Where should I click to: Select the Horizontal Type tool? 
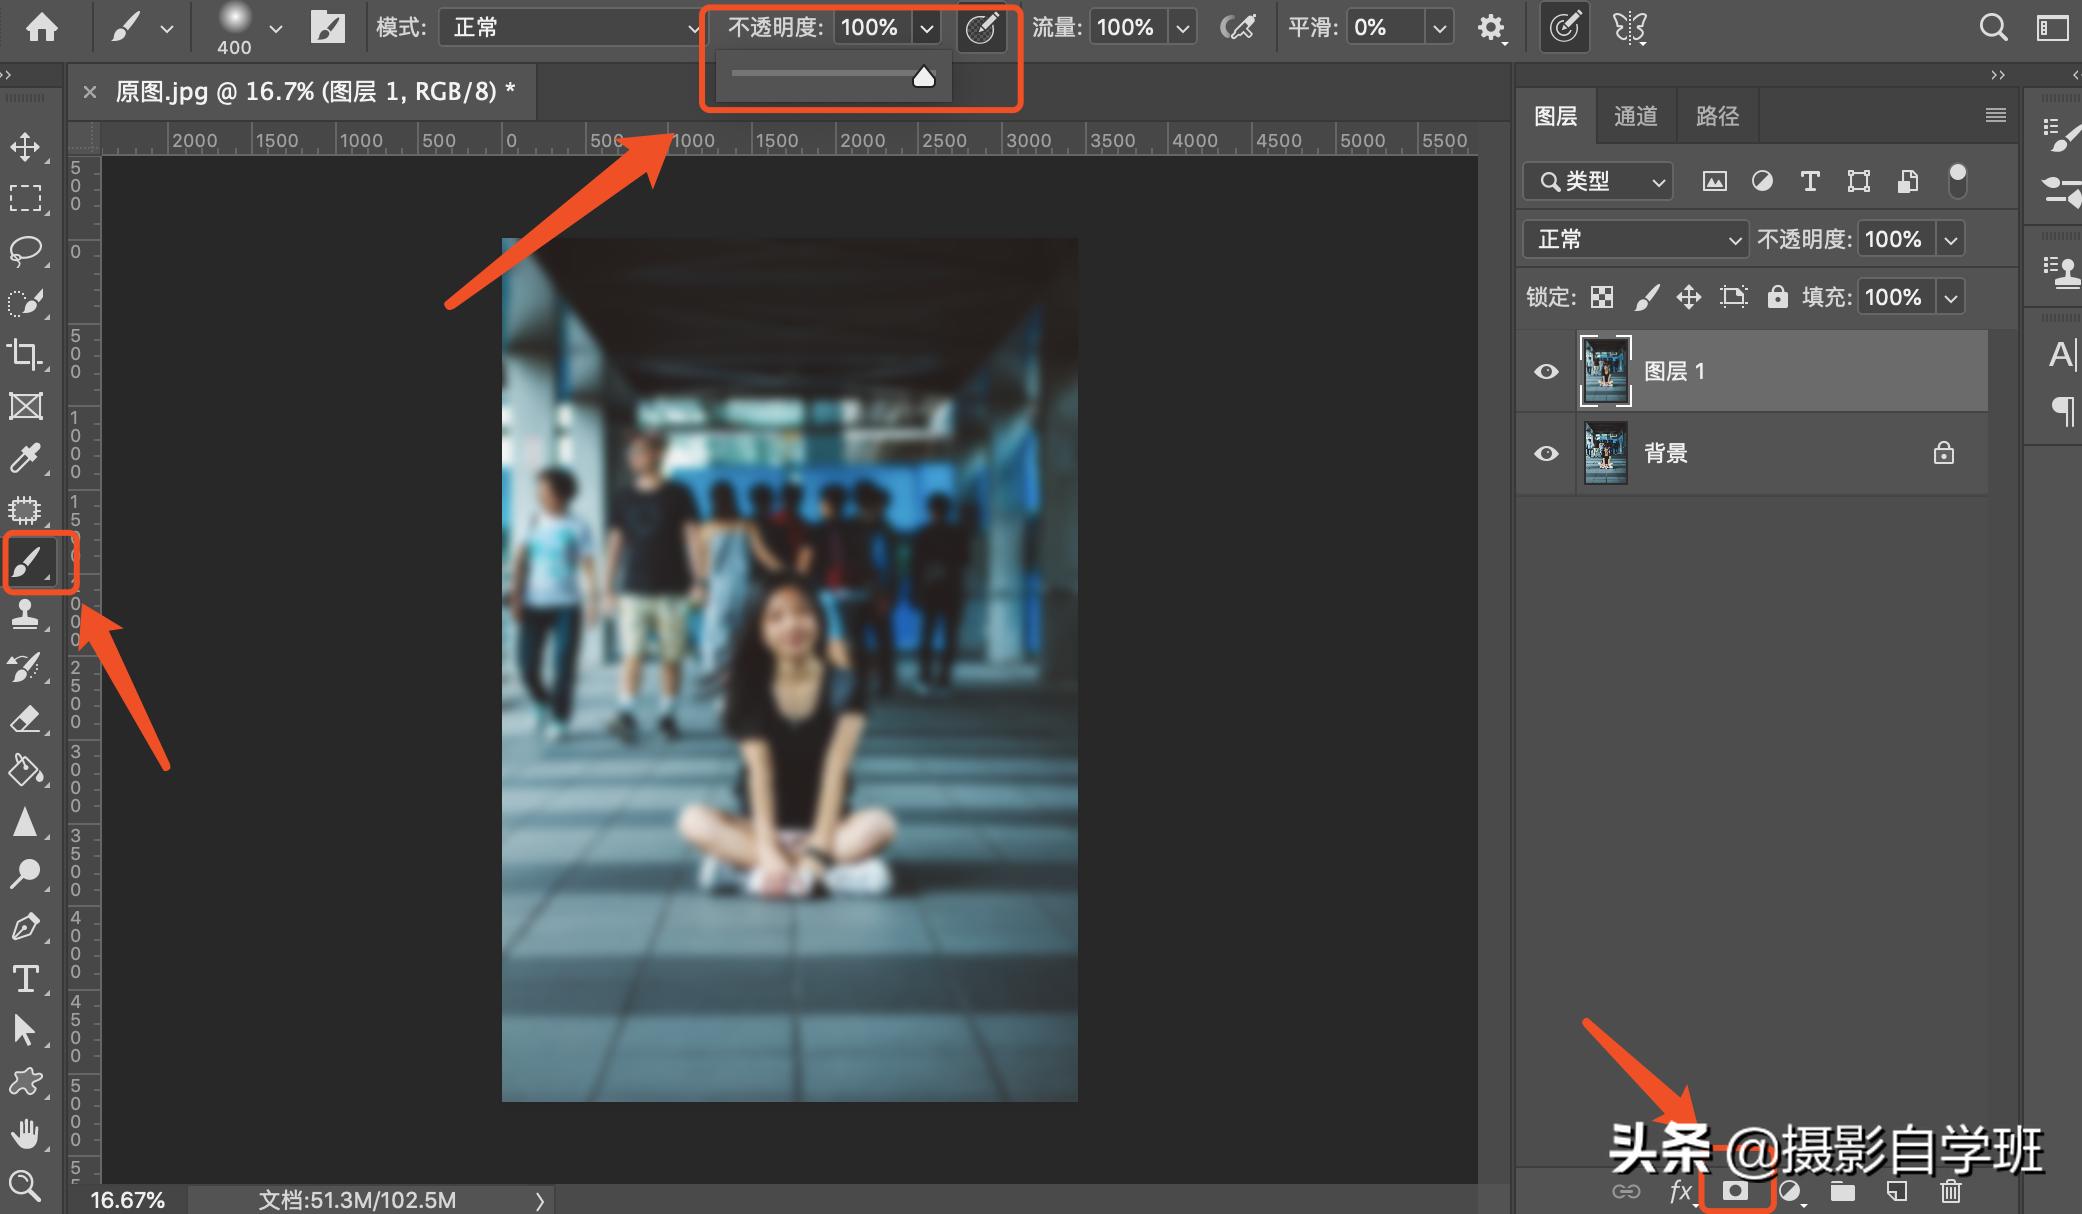pyautogui.click(x=25, y=978)
